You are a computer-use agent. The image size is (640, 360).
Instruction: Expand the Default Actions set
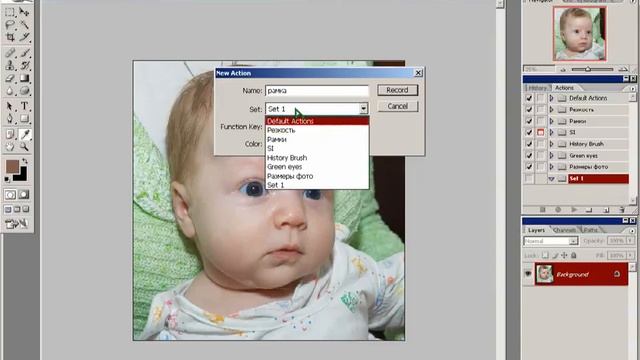(551, 98)
